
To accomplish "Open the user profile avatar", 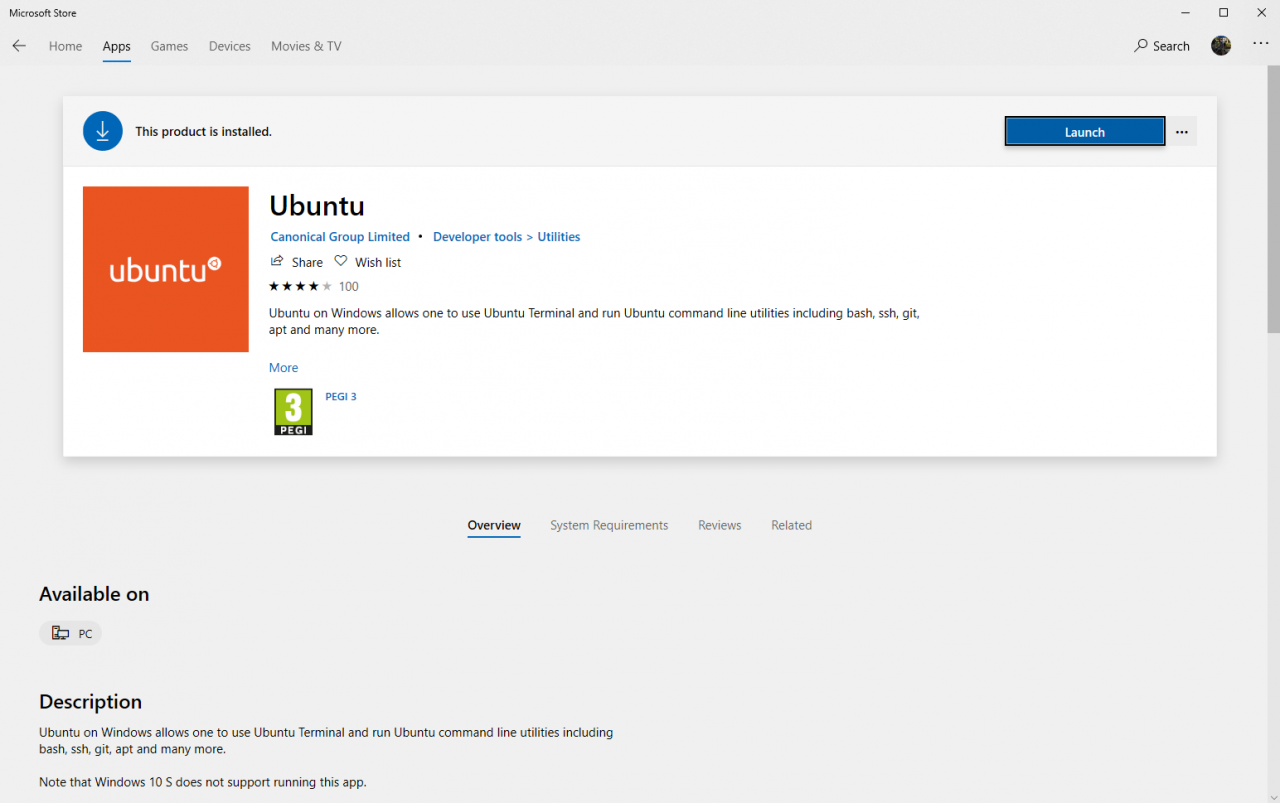I will click(x=1221, y=46).
